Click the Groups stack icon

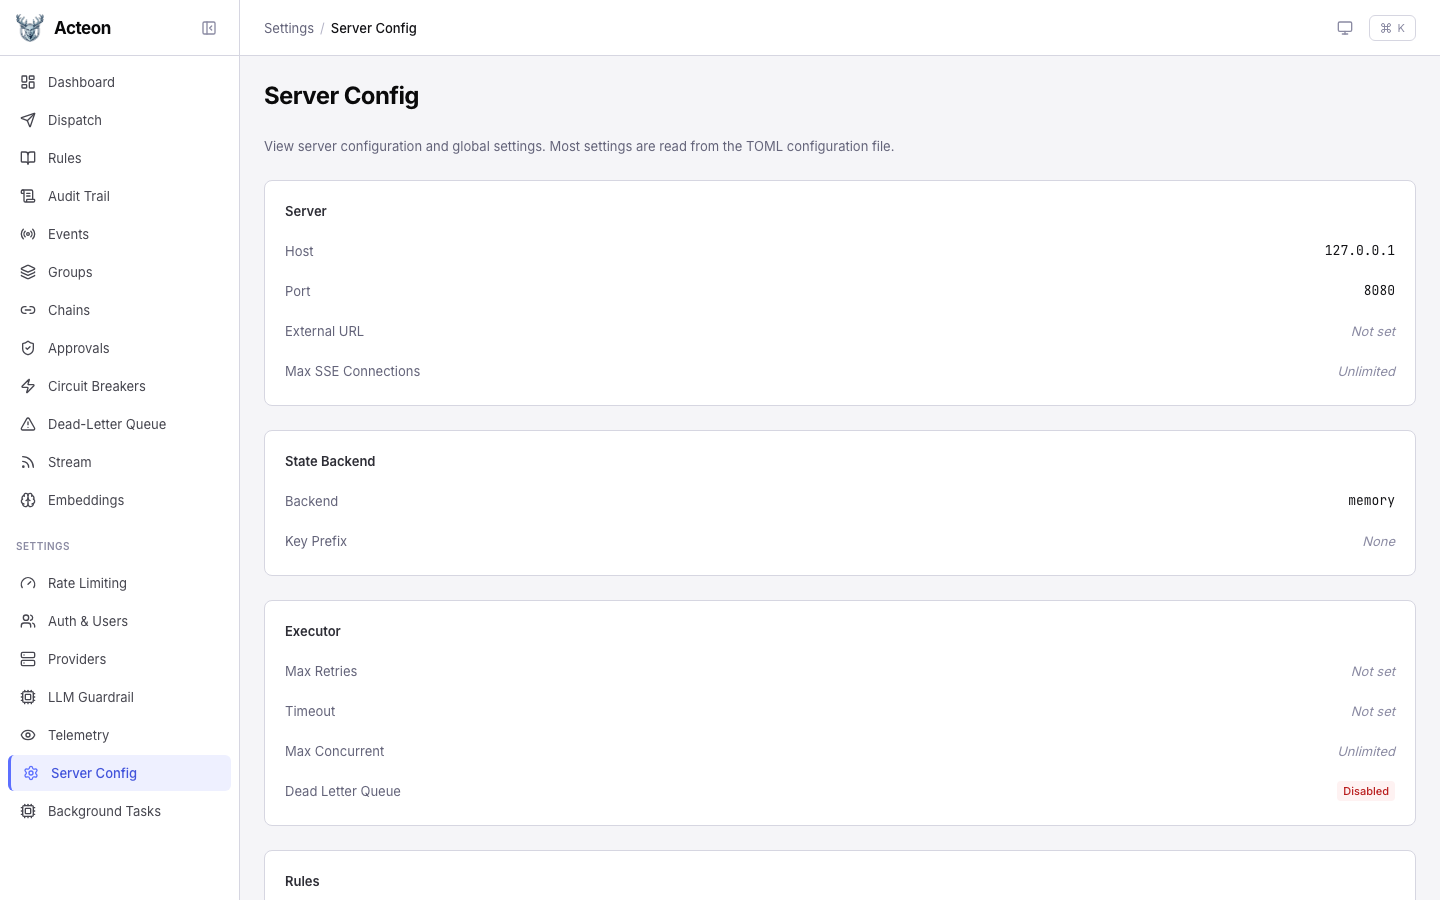(28, 272)
